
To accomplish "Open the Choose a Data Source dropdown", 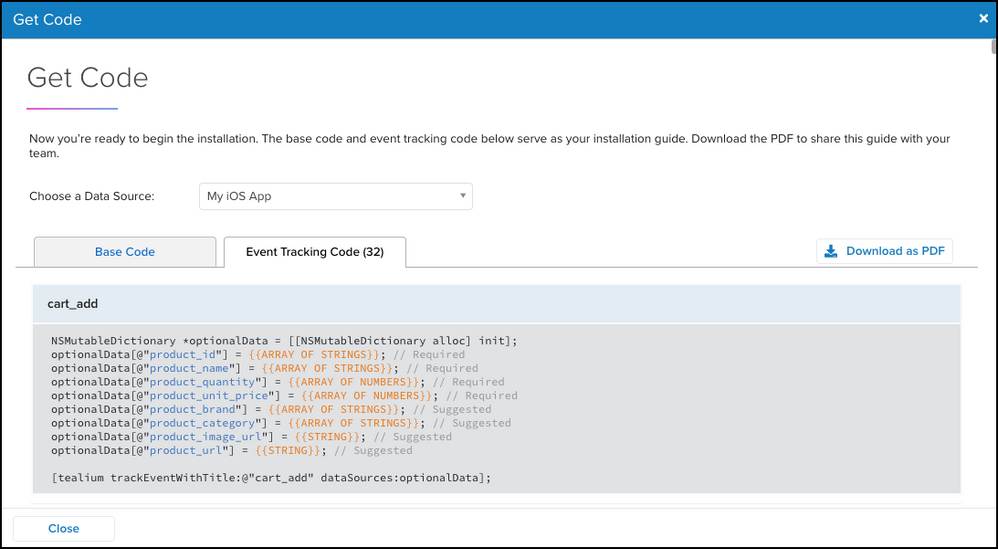I will tap(335, 197).
